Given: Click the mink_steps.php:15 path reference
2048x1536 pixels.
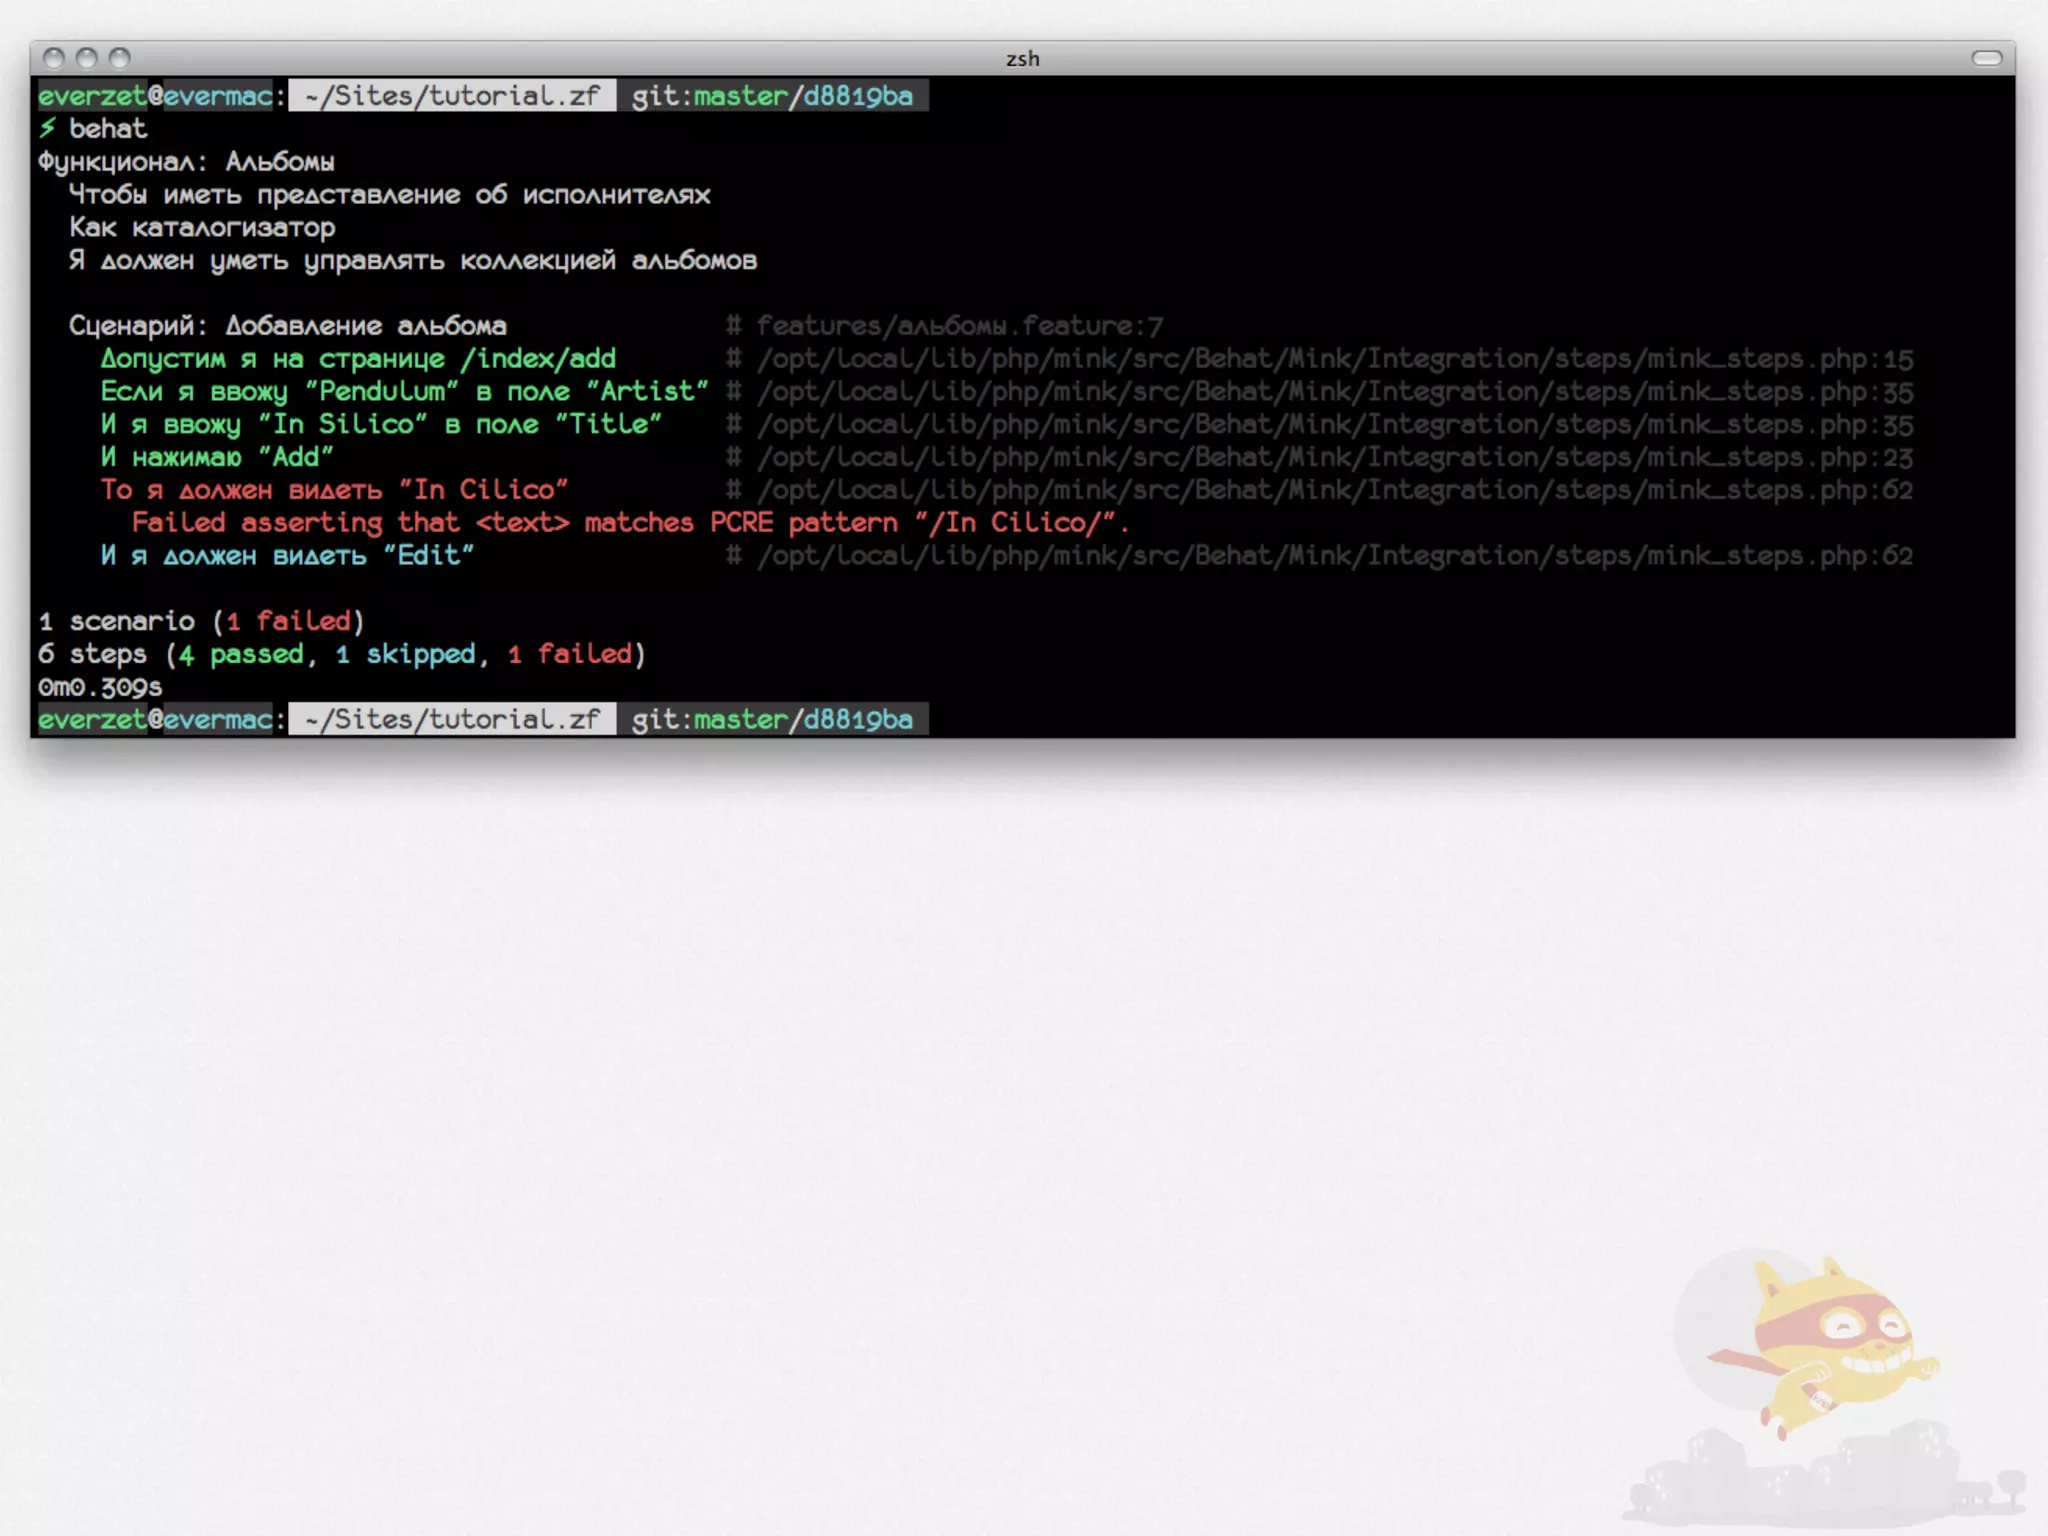Looking at the screenshot, I should tap(1334, 359).
